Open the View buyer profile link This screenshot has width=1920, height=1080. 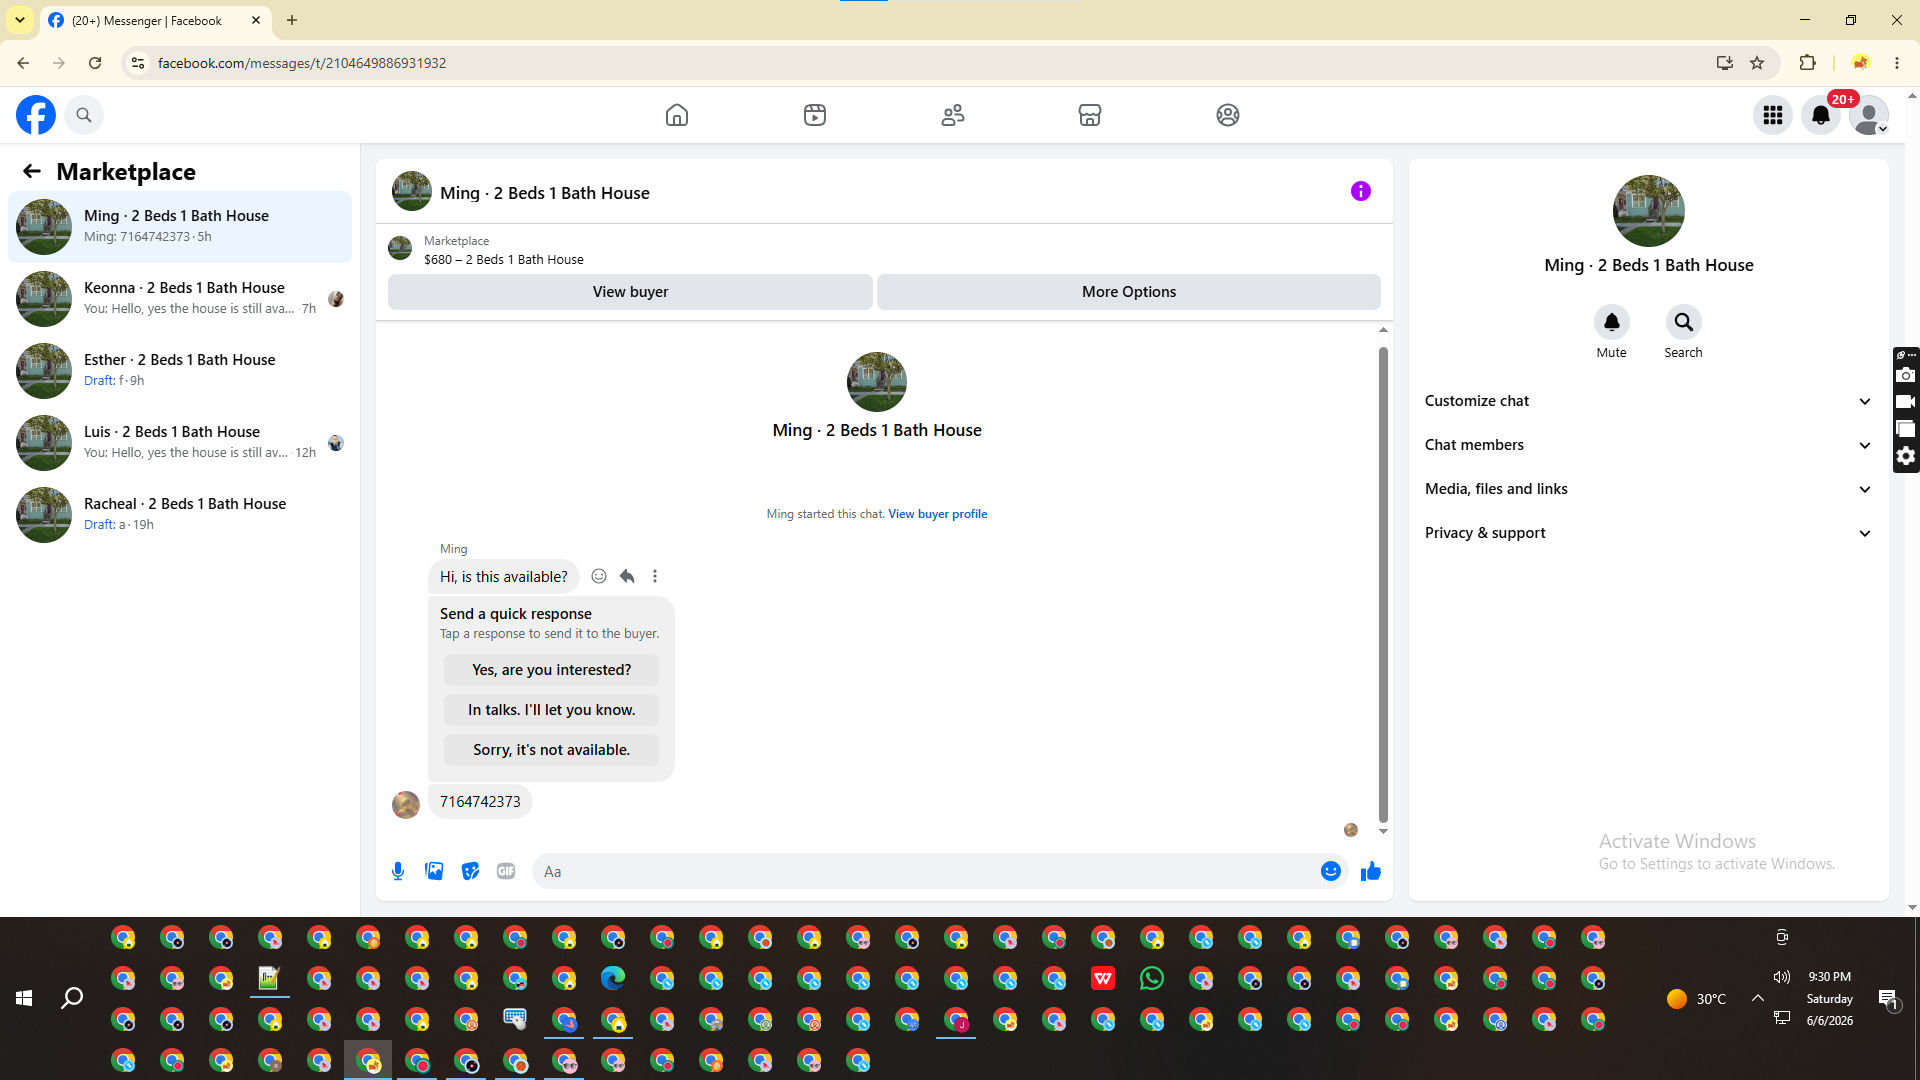click(x=938, y=514)
